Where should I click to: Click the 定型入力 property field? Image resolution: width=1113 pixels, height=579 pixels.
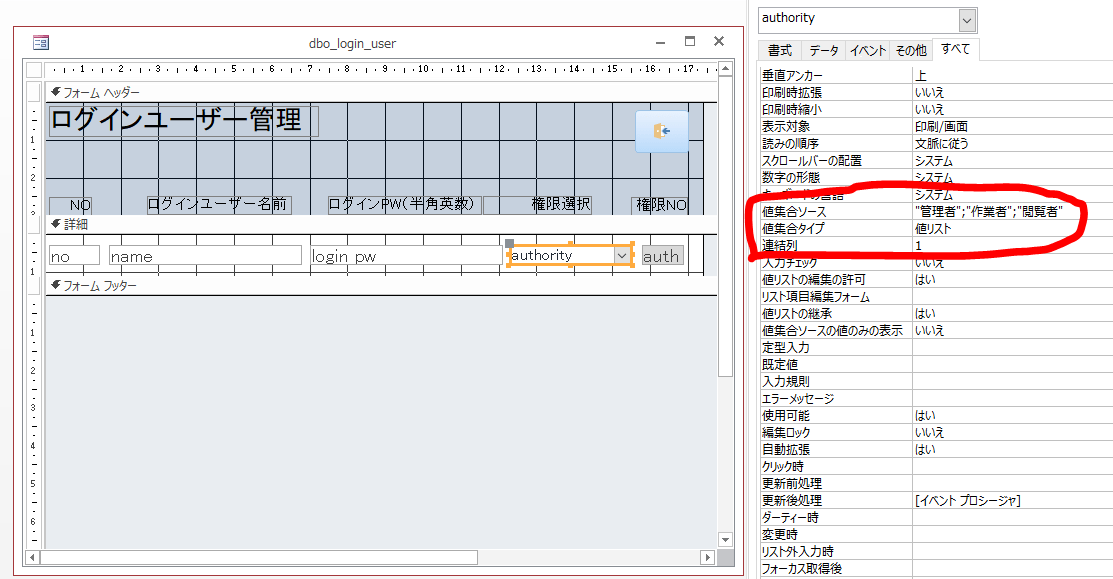tap(1012, 348)
